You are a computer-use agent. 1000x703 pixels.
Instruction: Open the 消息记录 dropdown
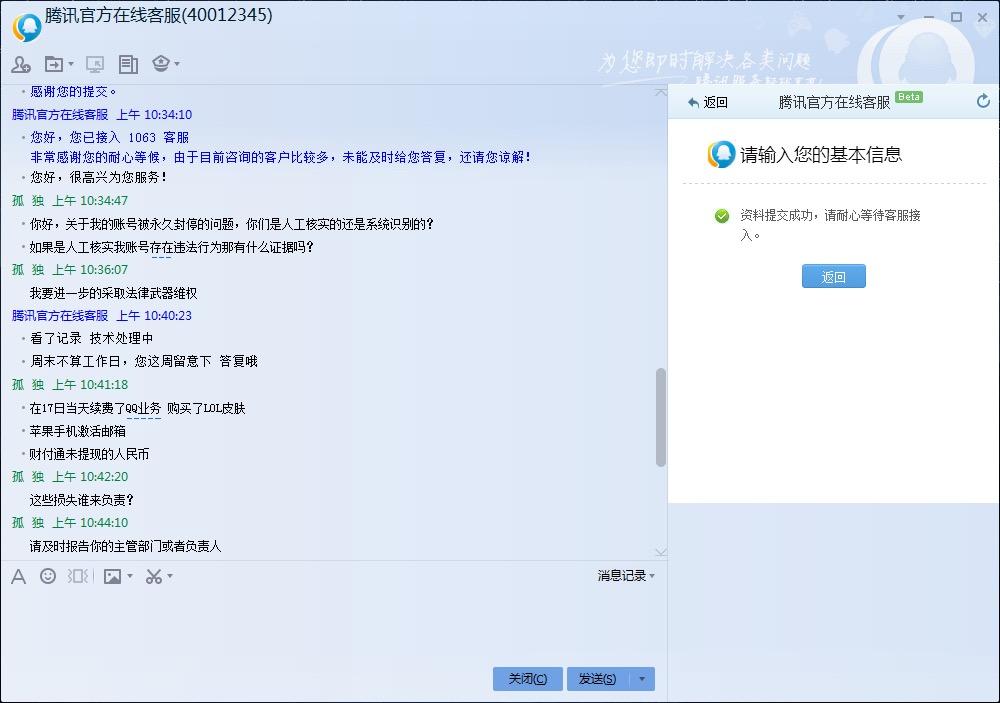click(622, 576)
